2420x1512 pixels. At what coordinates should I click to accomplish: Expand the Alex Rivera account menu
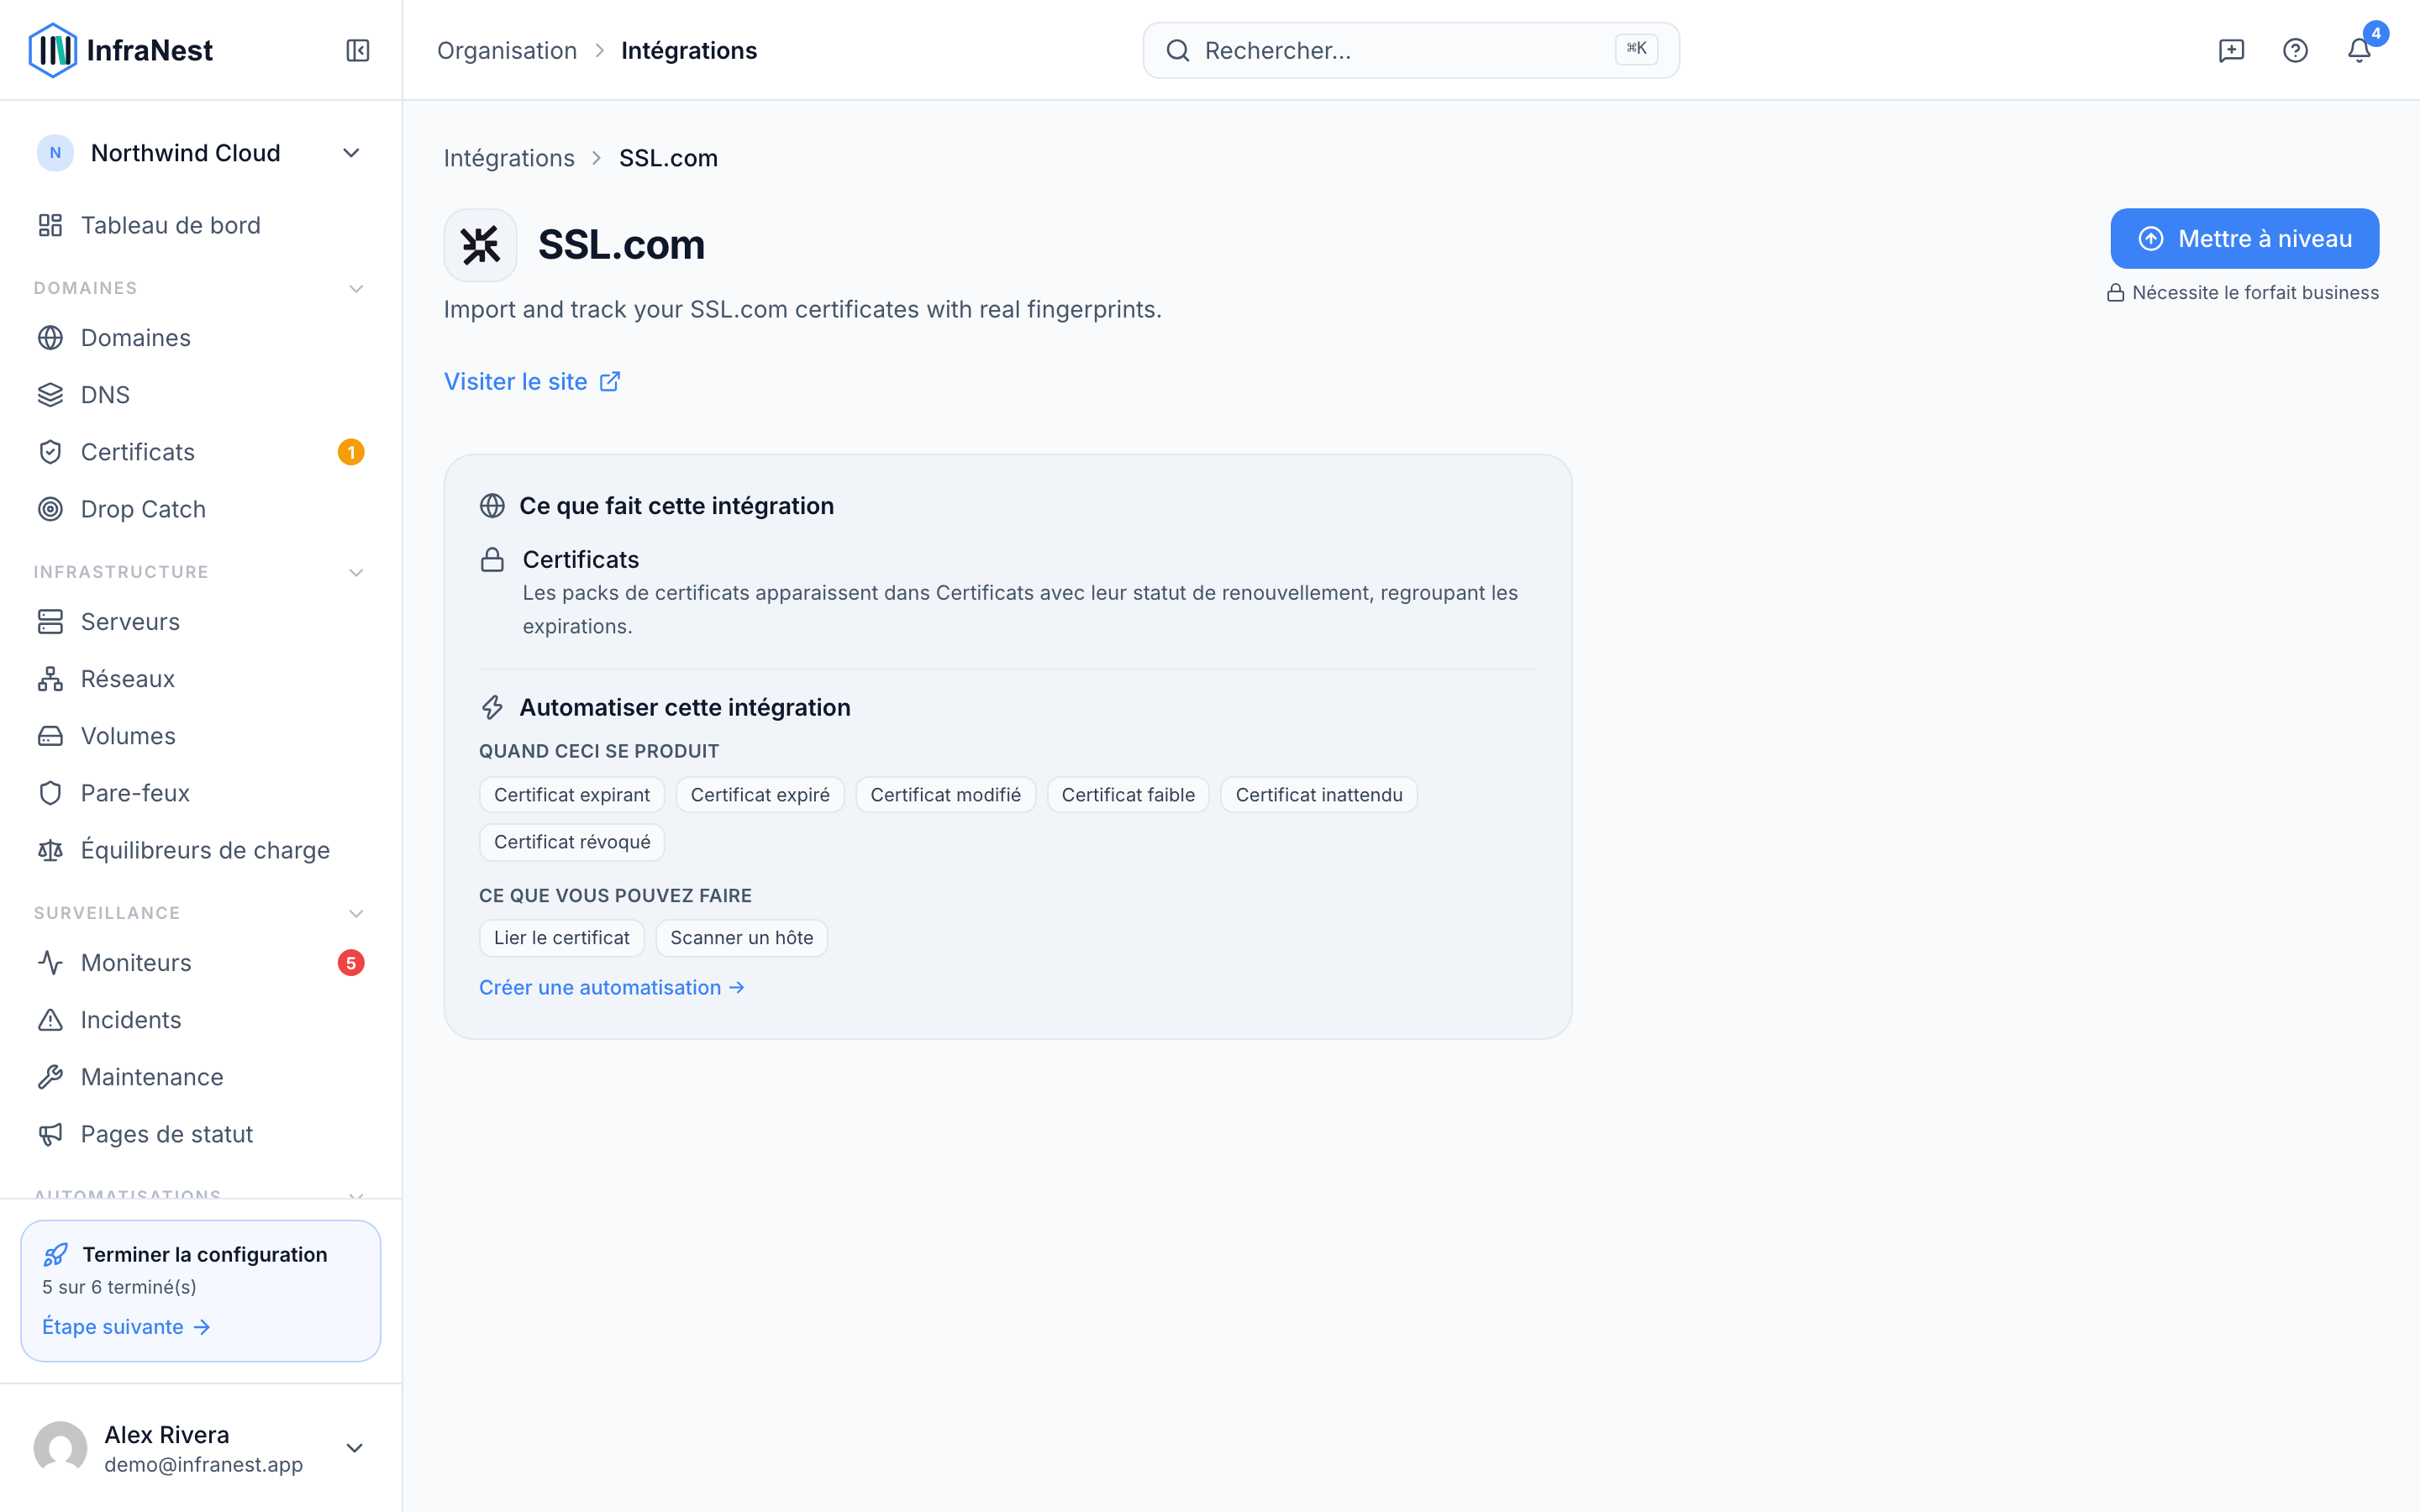click(354, 1448)
